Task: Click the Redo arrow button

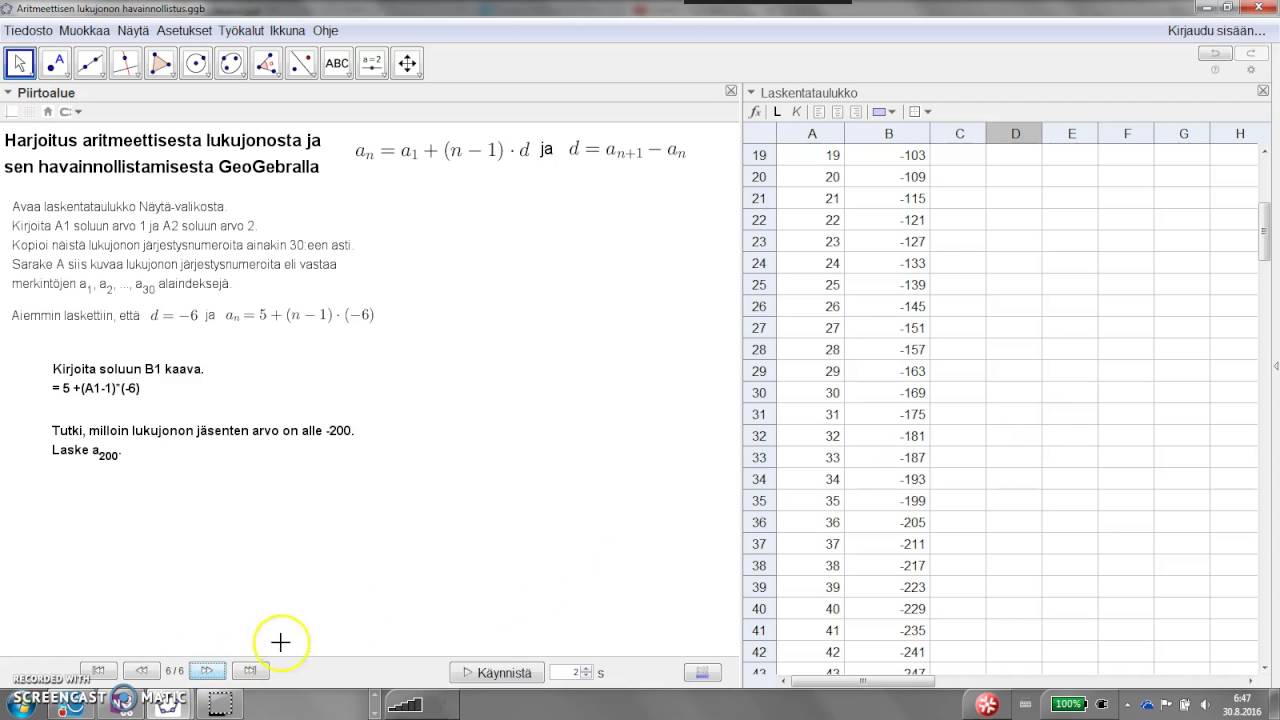Action: pos(1250,53)
